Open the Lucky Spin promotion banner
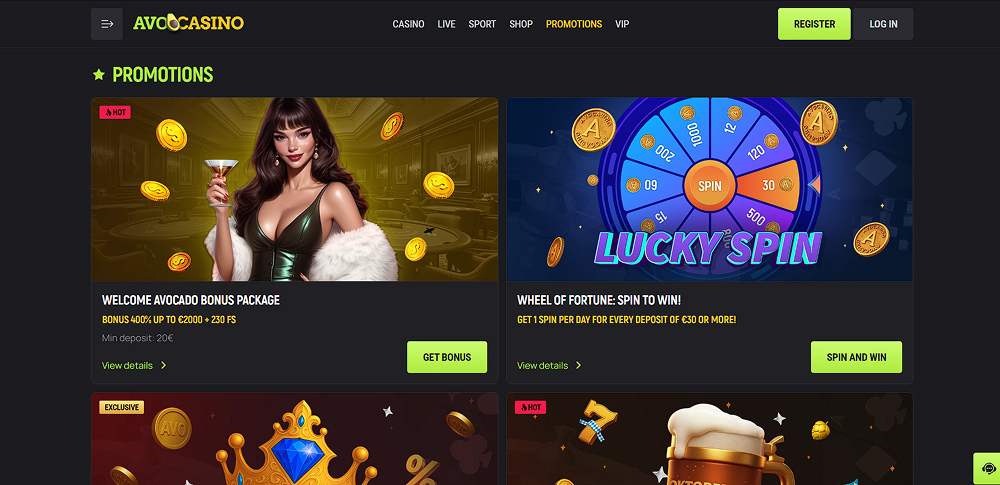This screenshot has height=485, width=1000. [709, 190]
